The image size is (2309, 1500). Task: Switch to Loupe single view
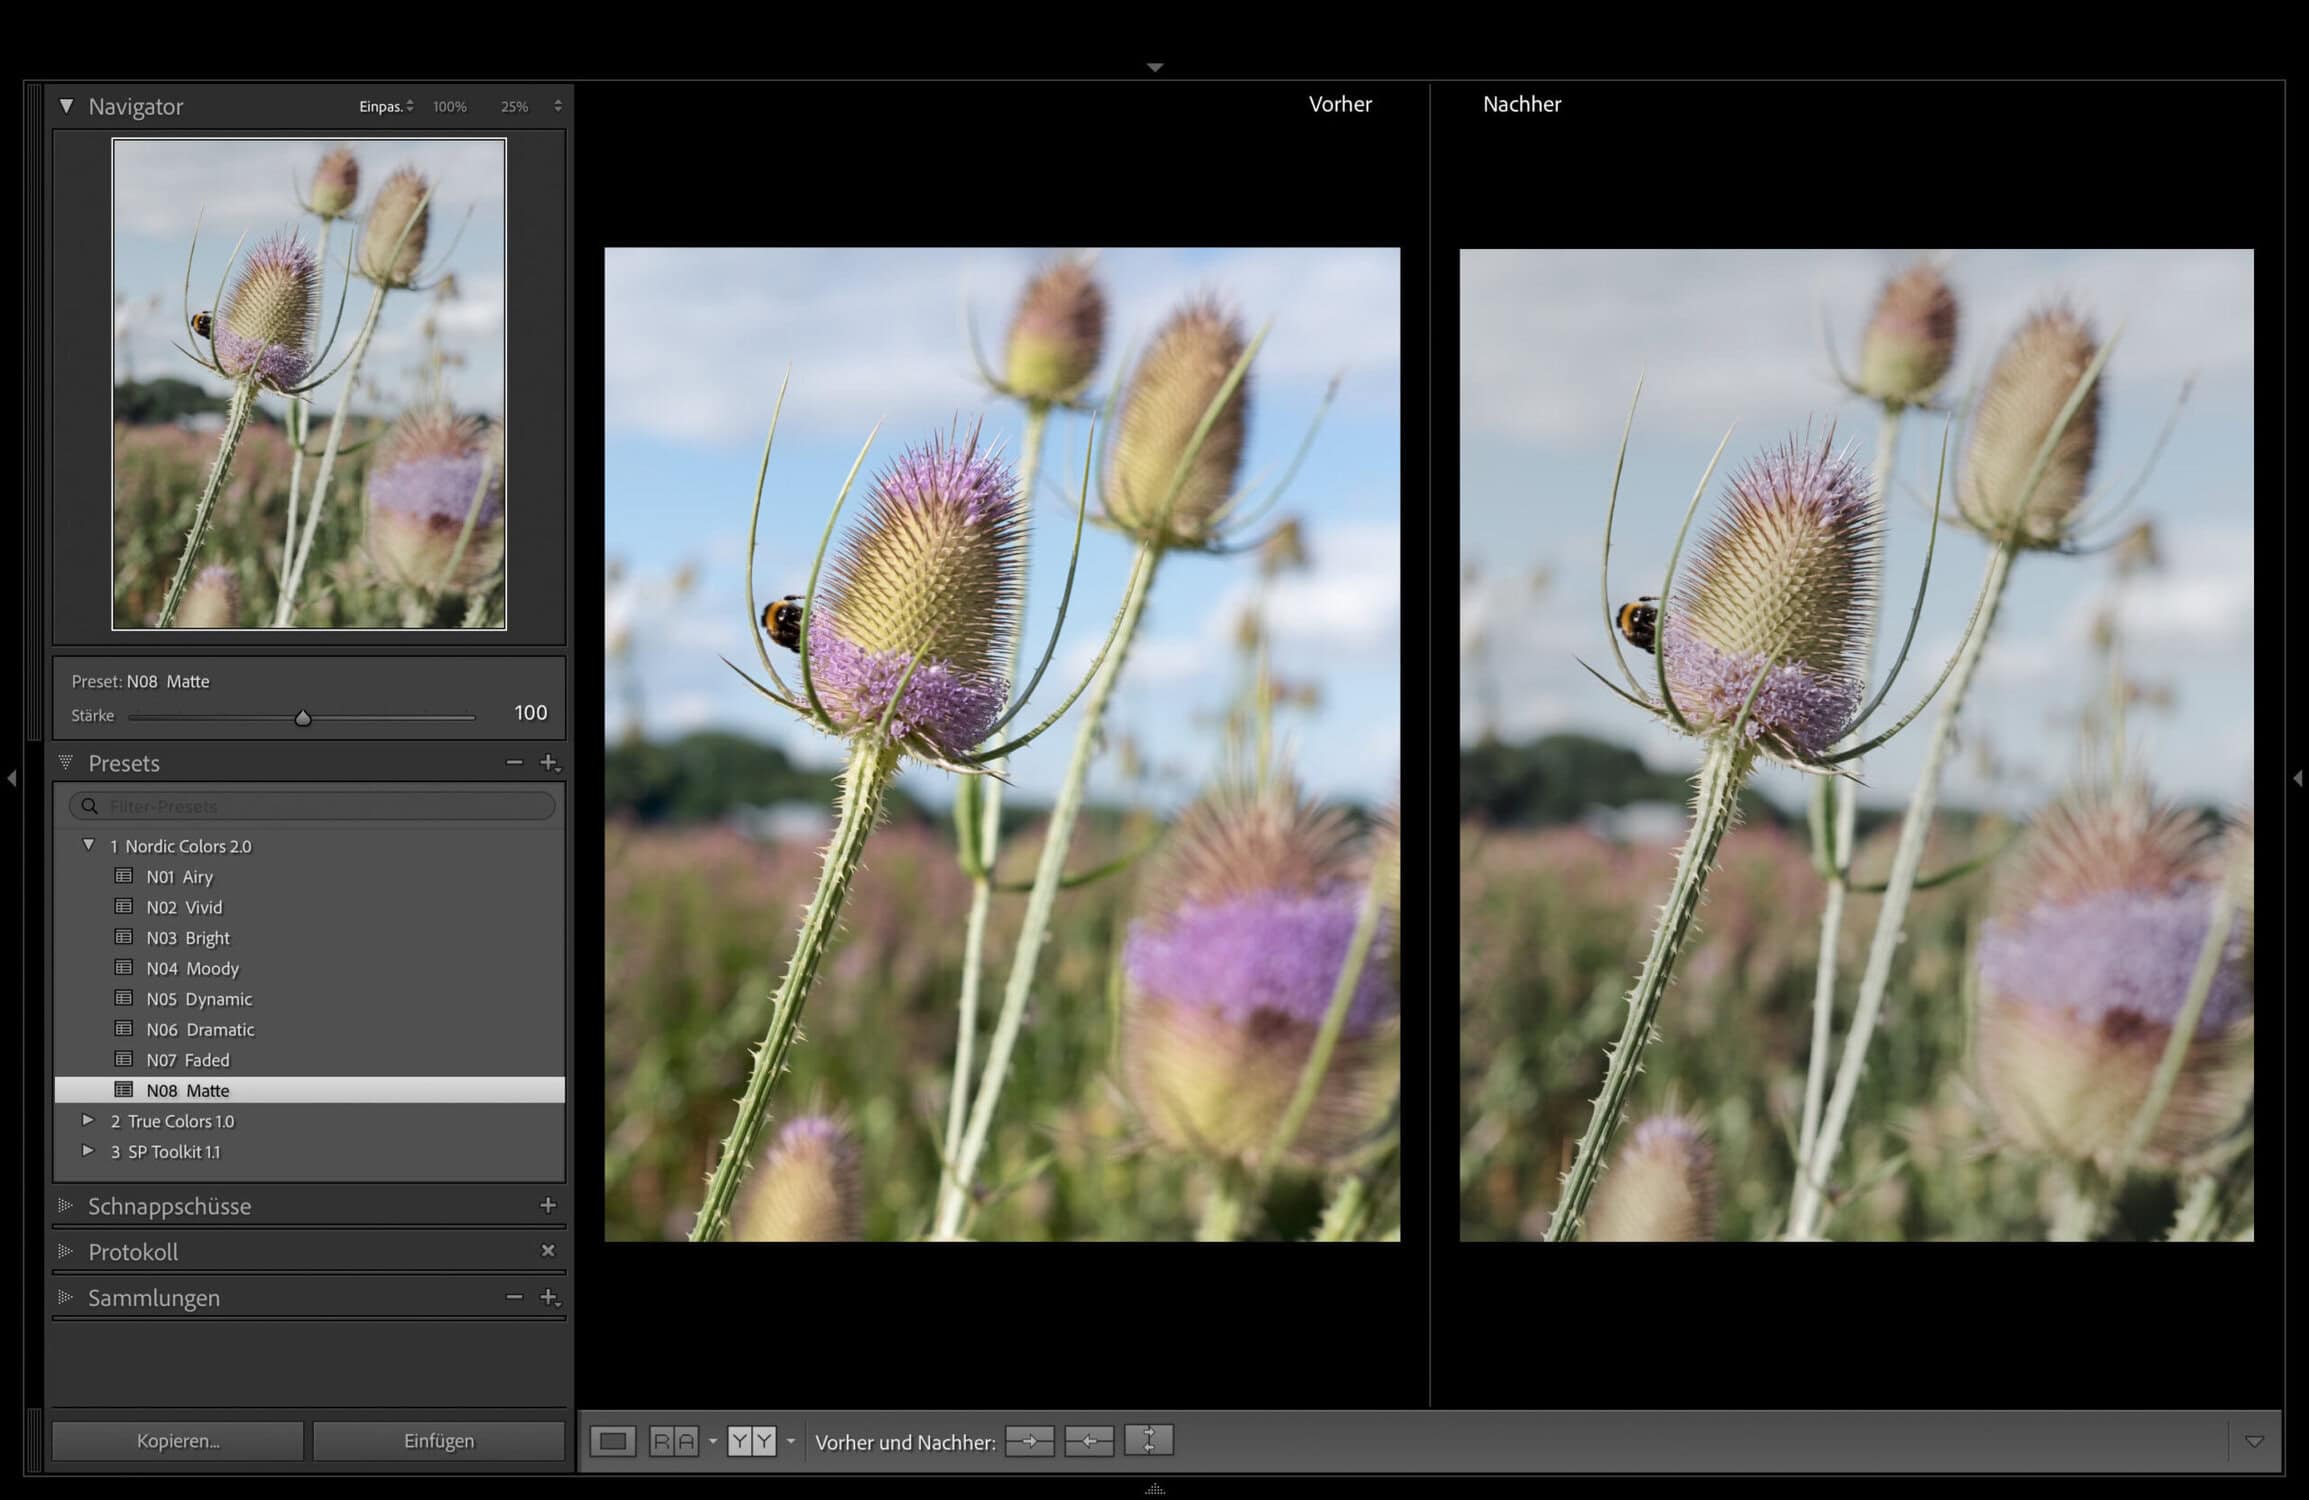(x=612, y=1441)
